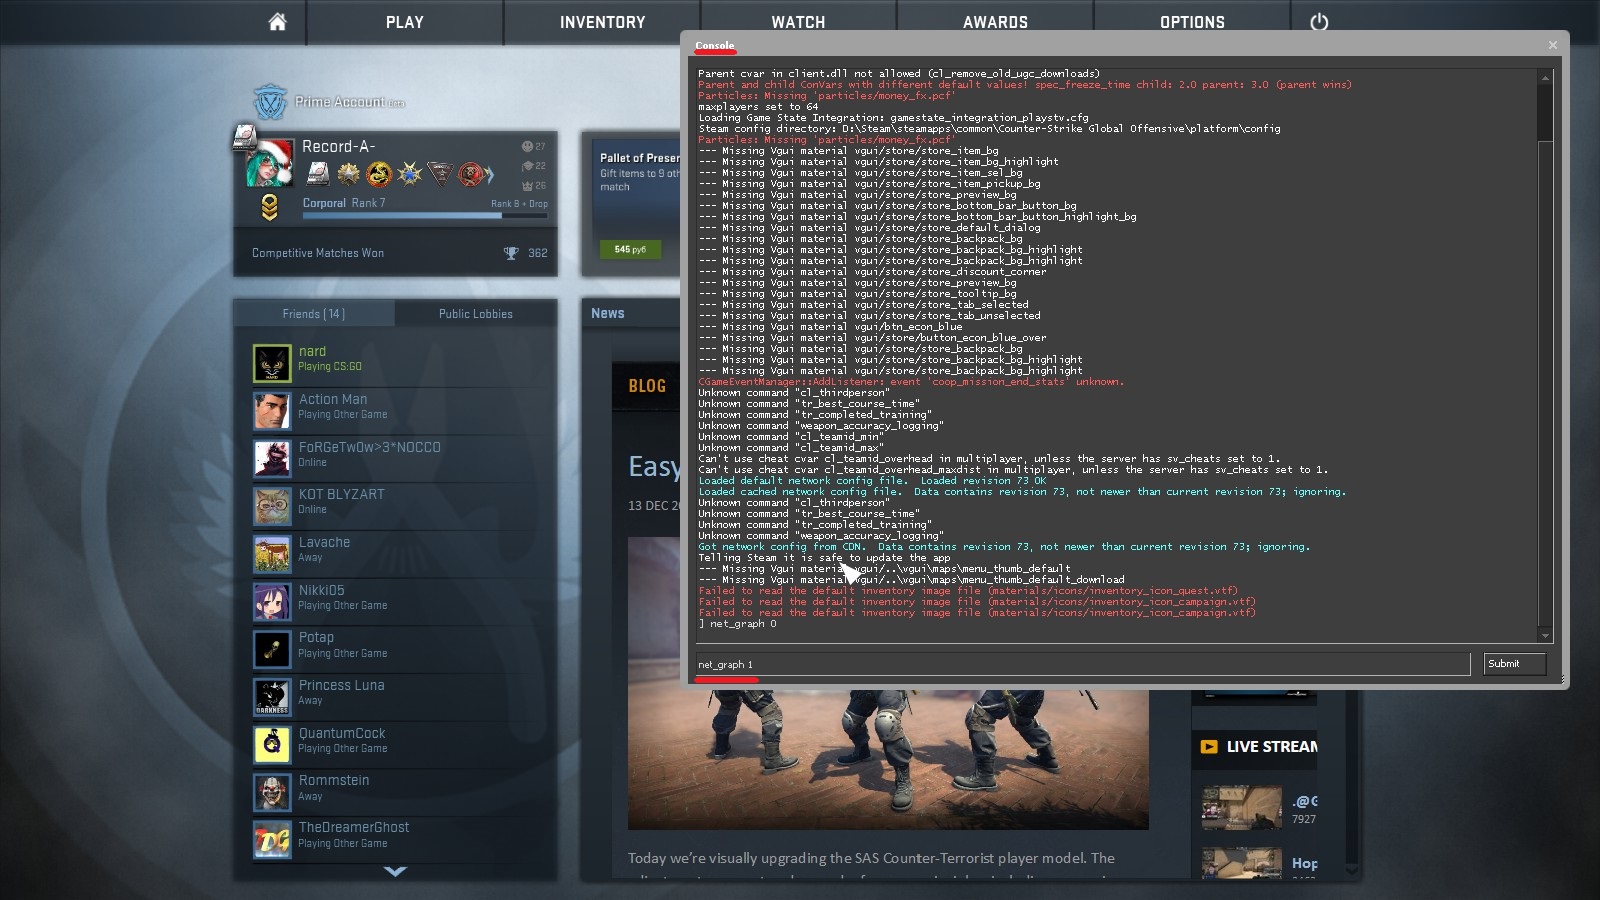Click the Console window title
This screenshot has height=900, width=1600.
[715, 46]
